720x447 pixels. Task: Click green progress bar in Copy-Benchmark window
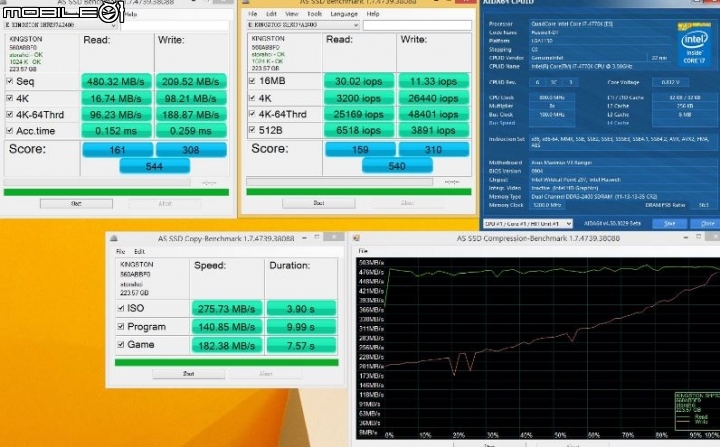(226, 362)
